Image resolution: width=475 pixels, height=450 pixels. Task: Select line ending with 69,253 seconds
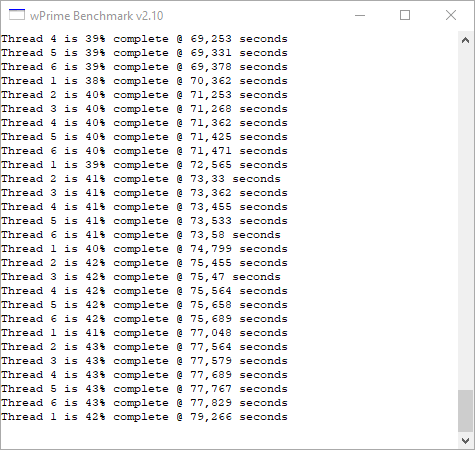(144, 39)
